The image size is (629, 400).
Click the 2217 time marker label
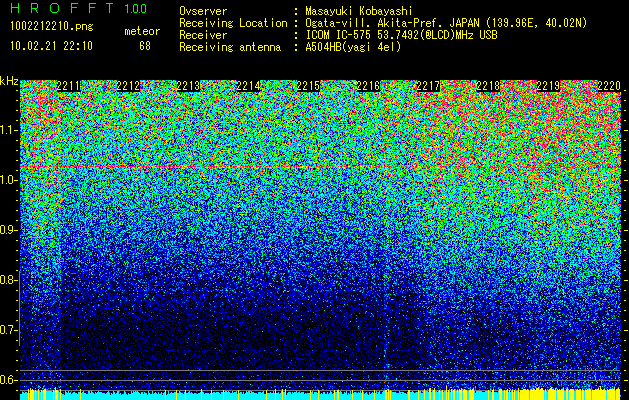pos(428,86)
